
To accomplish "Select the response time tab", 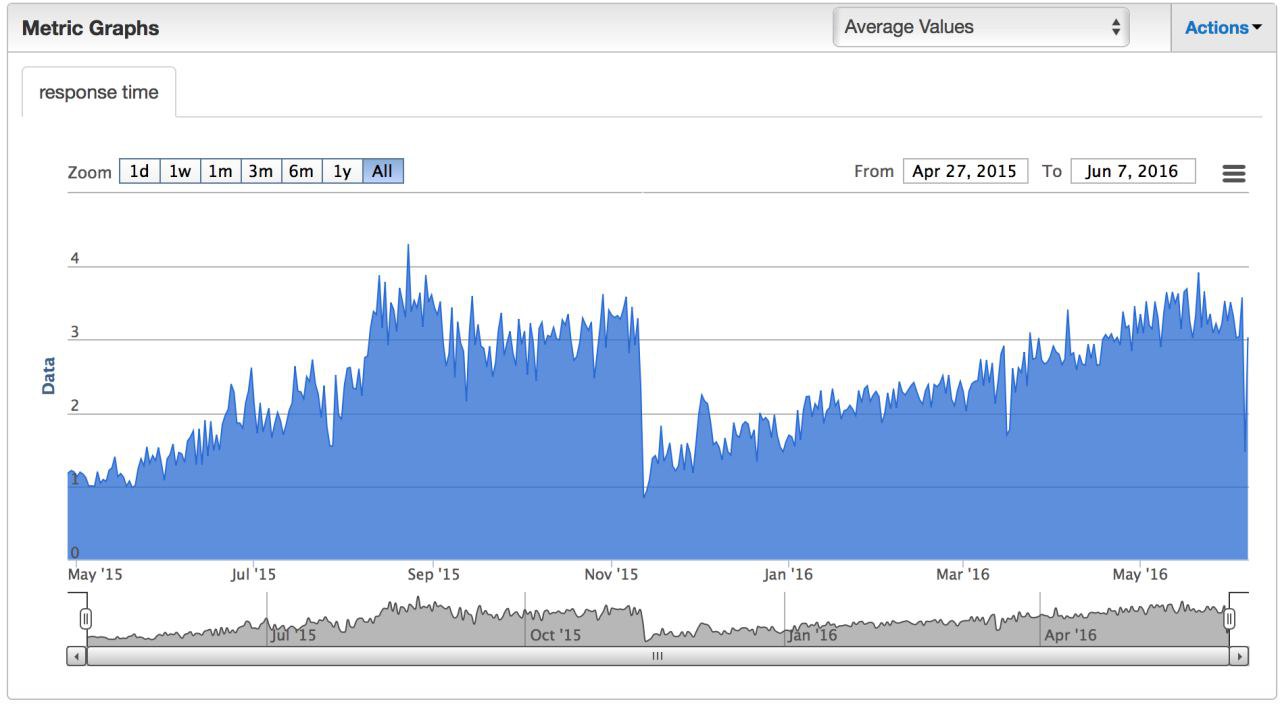I will click(x=98, y=93).
